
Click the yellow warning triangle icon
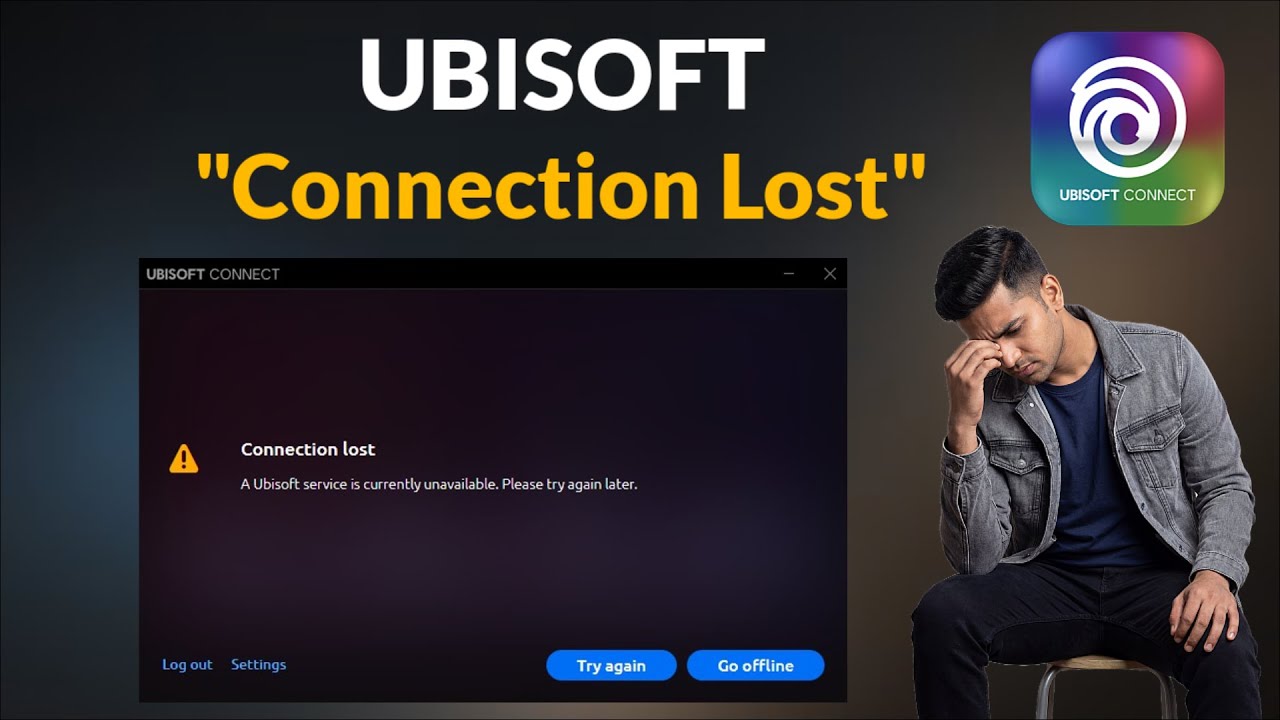tap(184, 459)
